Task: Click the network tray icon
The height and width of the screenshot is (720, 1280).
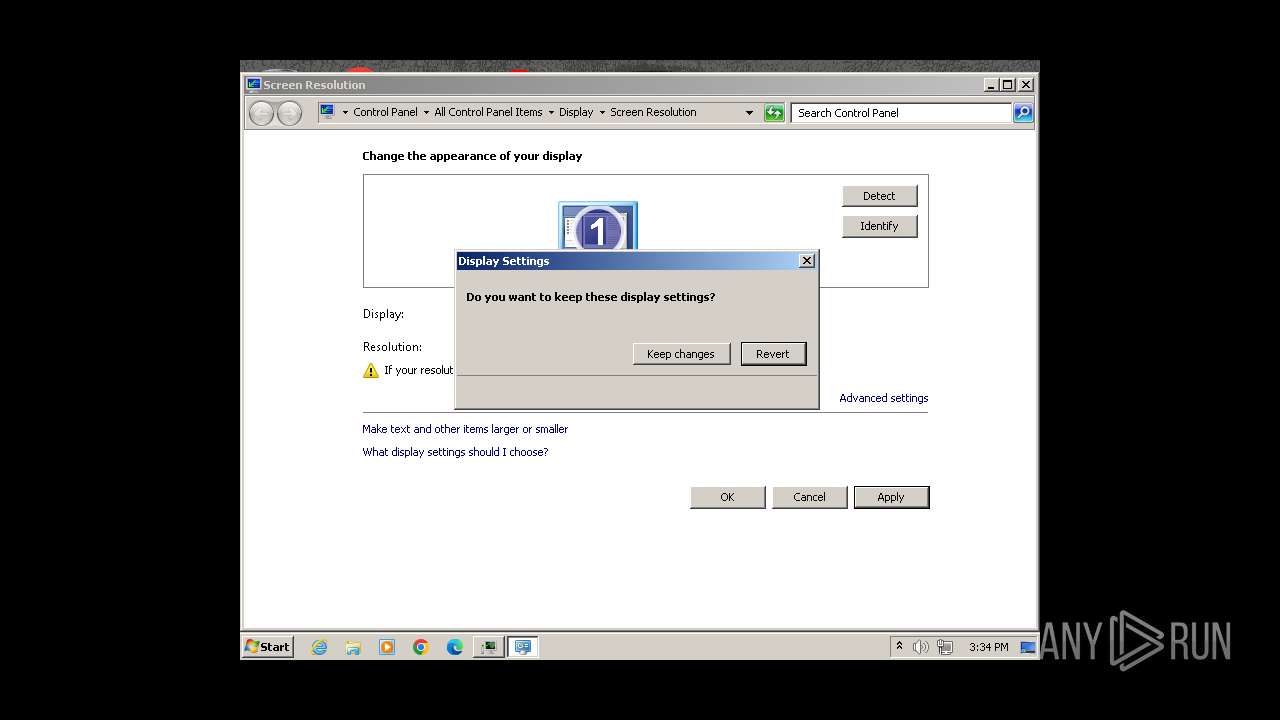Action: coord(945,647)
